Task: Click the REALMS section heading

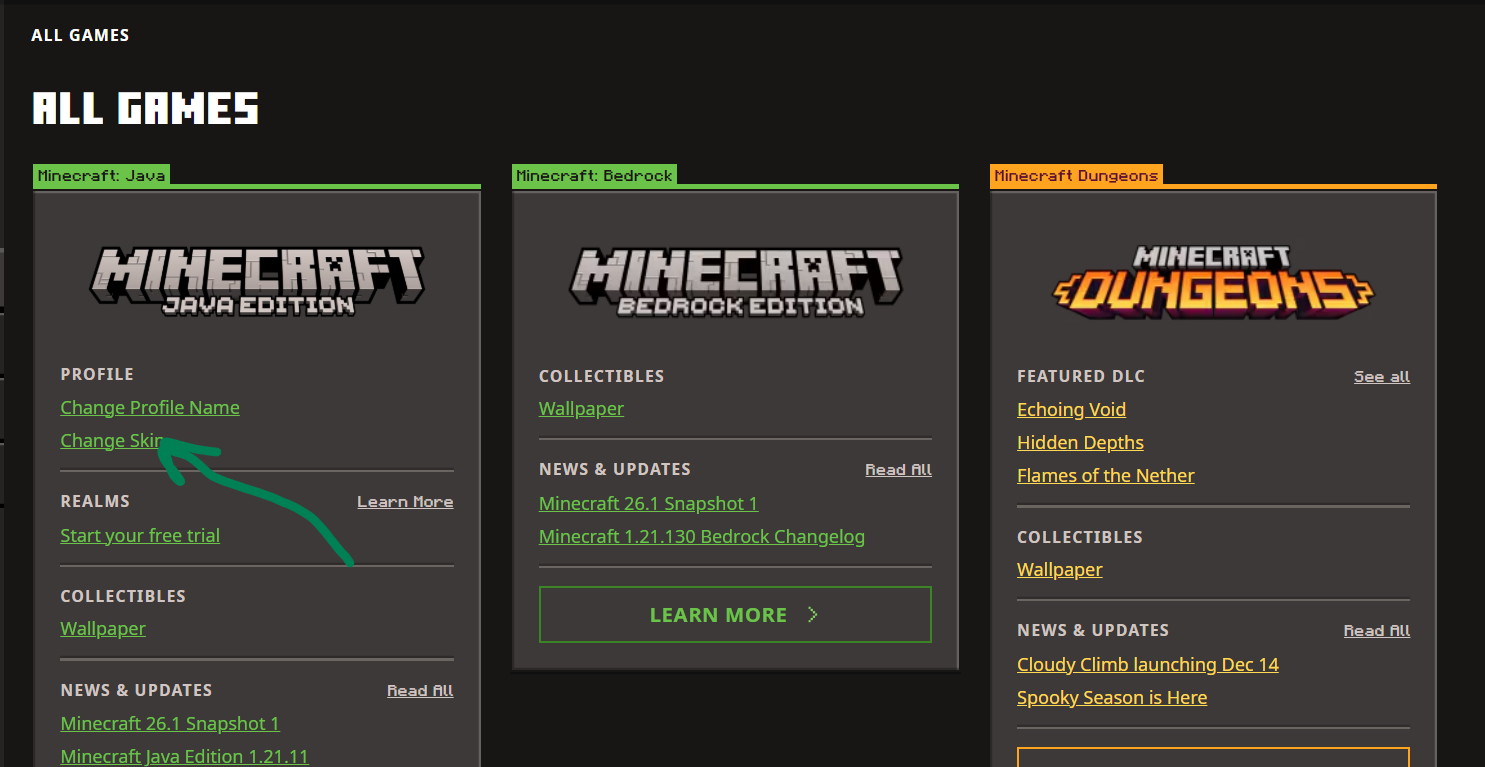Action: click(x=95, y=501)
